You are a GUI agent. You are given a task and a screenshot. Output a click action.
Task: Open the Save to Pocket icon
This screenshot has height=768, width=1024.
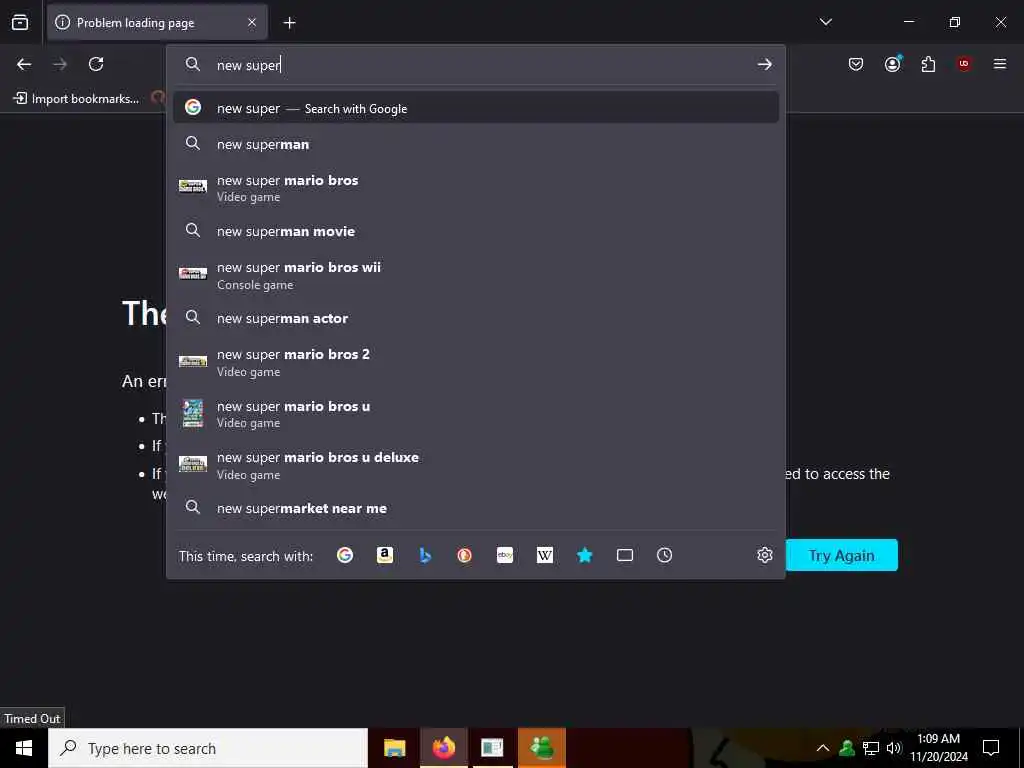tap(856, 64)
